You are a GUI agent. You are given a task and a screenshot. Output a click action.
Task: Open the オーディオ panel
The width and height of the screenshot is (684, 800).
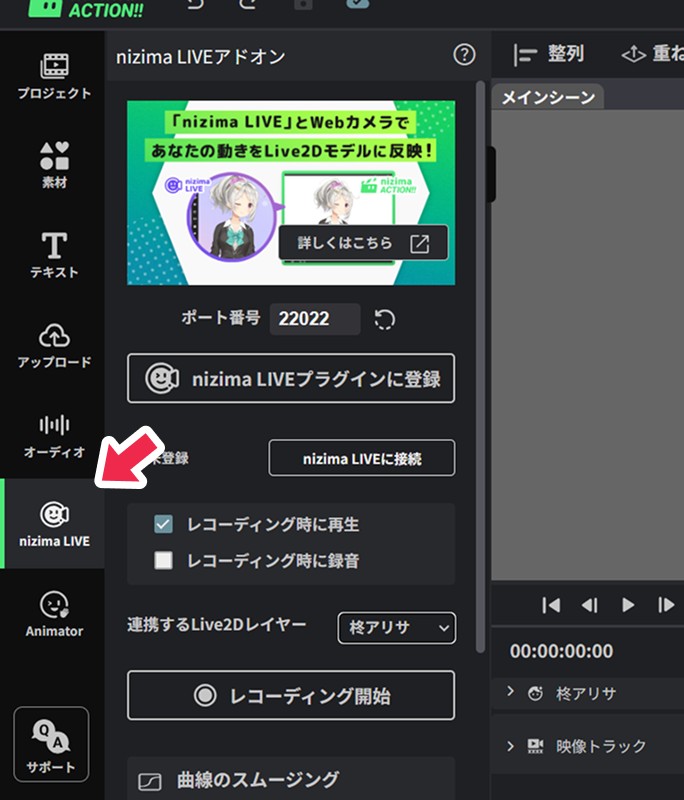tap(53, 435)
